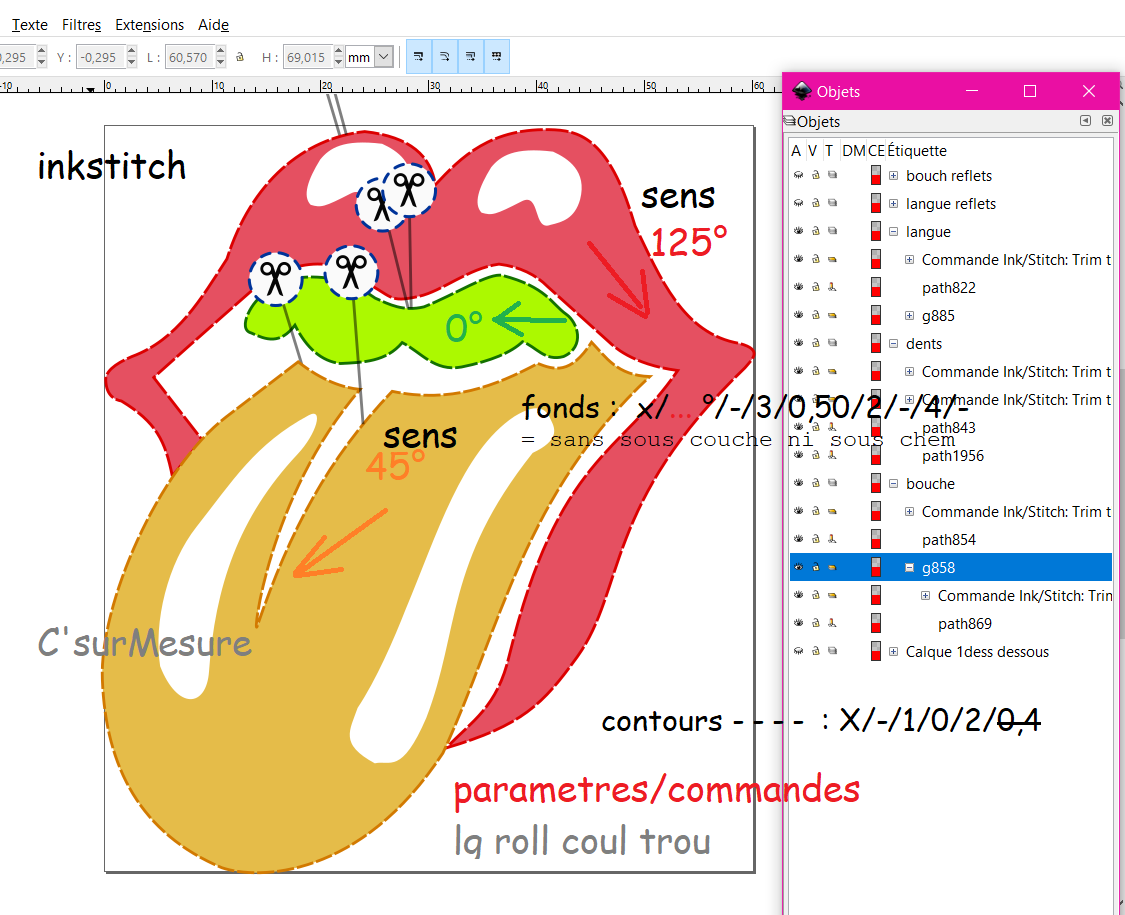The image size is (1125, 915).
Task: Toggle the lock icon on dents layer
Action: pos(816,343)
